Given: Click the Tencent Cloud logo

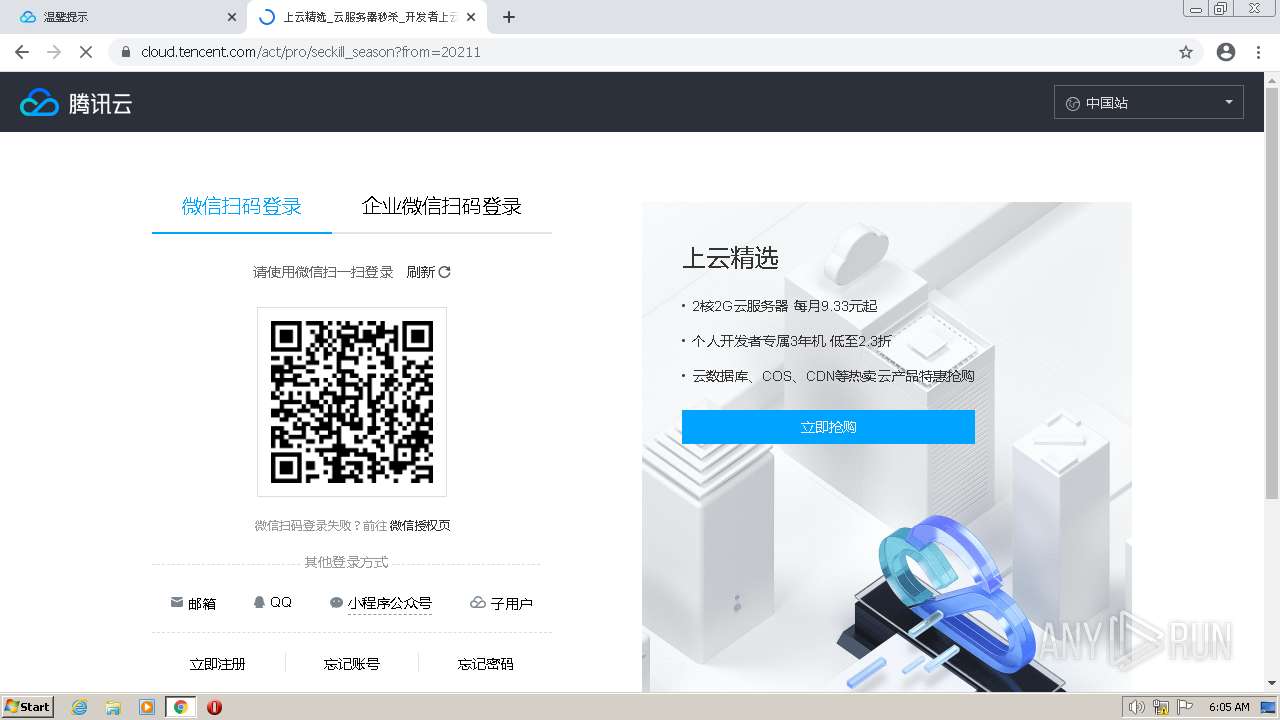Looking at the screenshot, I should click(x=76, y=103).
